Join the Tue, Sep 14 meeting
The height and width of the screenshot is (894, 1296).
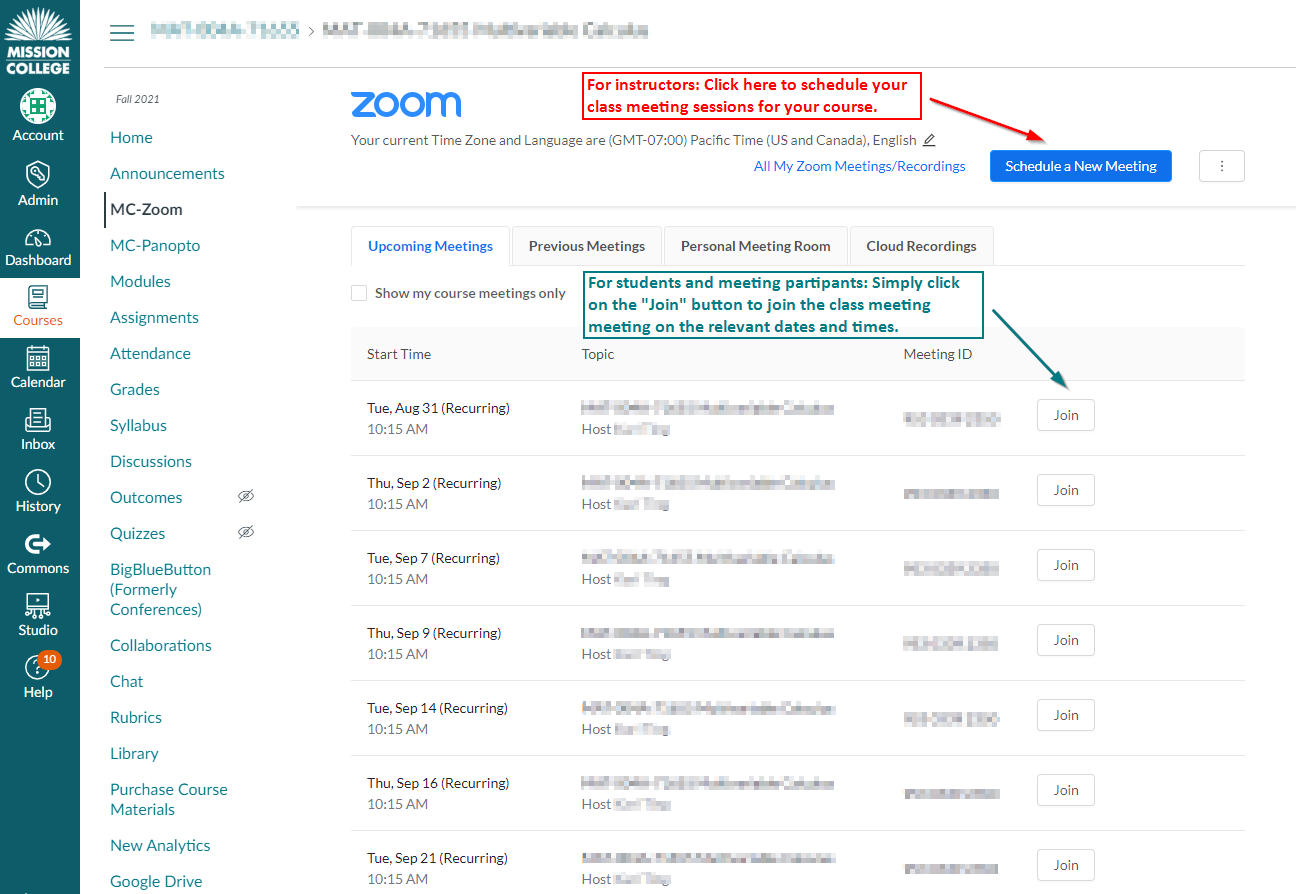pyautogui.click(x=1066, y=715)
